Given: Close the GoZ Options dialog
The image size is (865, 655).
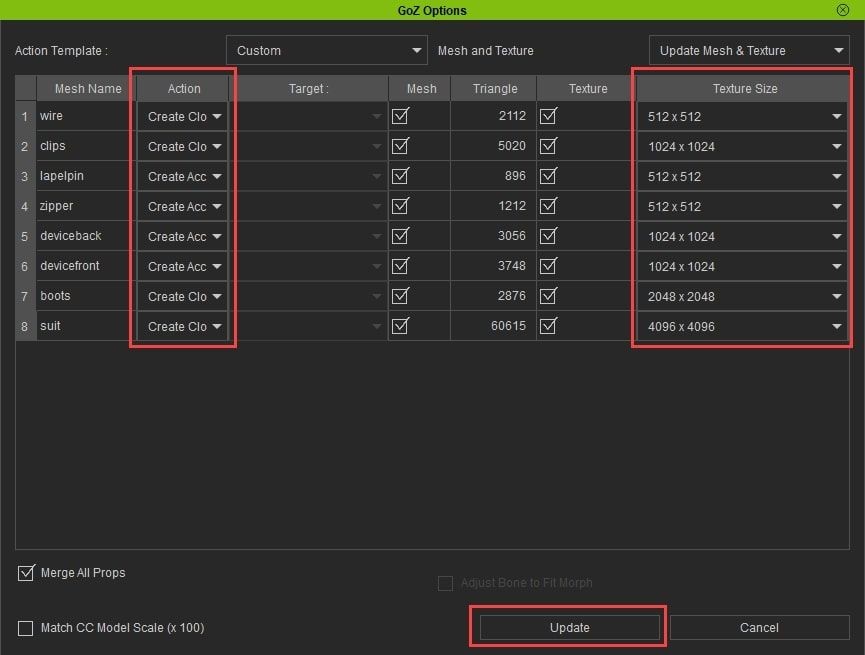Looking at the screenshot, I should (843, 10).
